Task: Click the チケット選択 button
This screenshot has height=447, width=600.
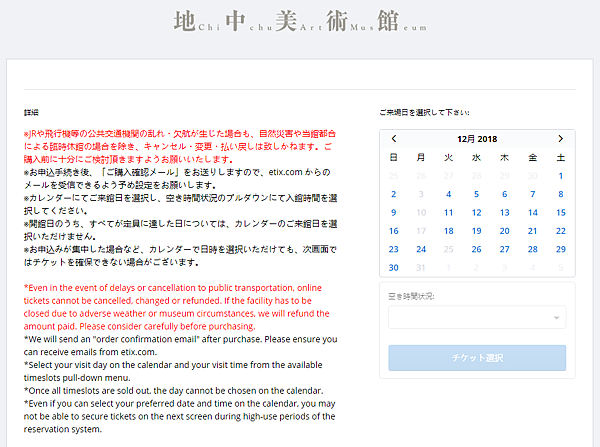Action: coord(477,358)
